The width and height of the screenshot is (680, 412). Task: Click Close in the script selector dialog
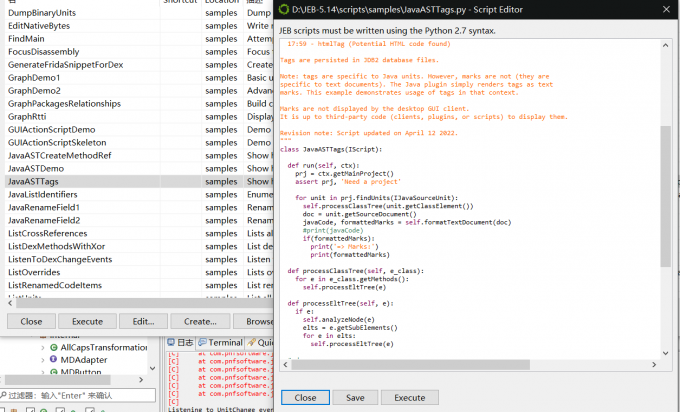coord(31,321)
